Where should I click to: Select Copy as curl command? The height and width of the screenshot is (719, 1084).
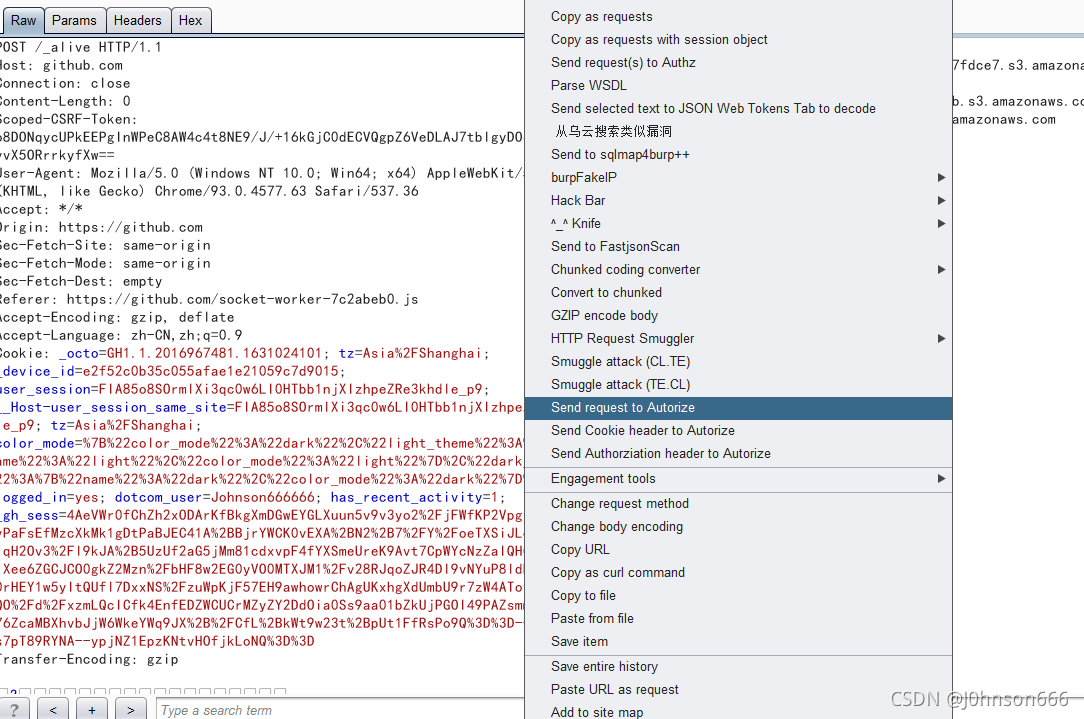[738, 572]
